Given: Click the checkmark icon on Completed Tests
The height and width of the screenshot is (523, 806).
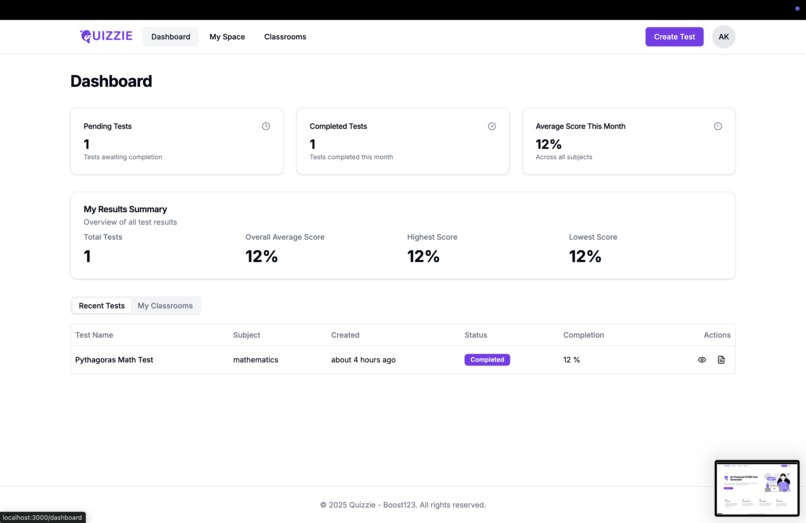Looking at the screenshot, I should (492, 126).
